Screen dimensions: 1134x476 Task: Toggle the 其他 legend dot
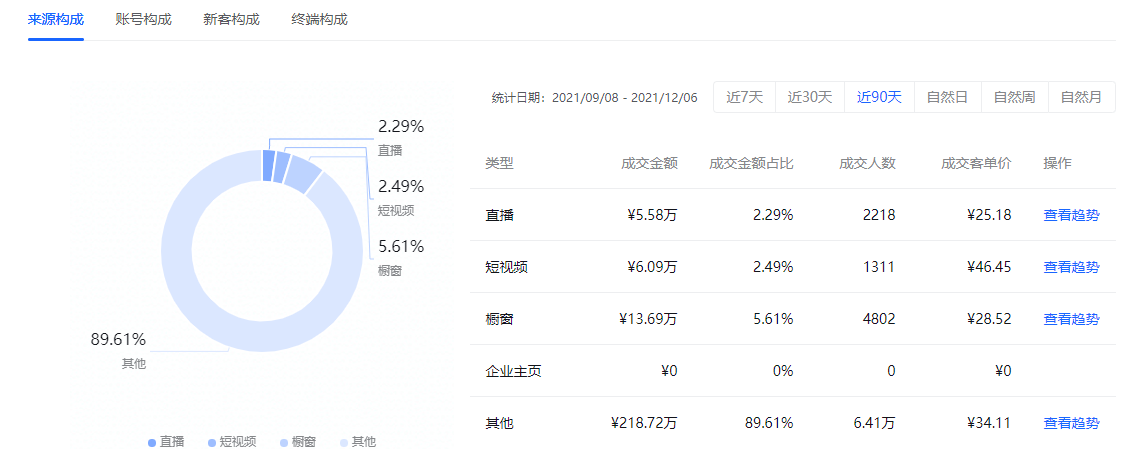tap(343, 442)
